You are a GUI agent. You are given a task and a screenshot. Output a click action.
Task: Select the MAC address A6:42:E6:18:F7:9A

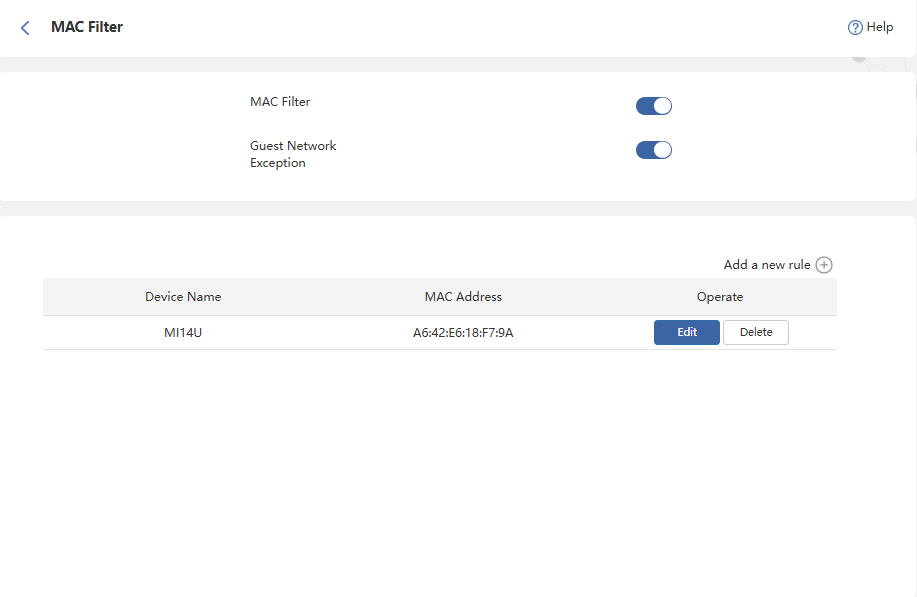(463, 332)
